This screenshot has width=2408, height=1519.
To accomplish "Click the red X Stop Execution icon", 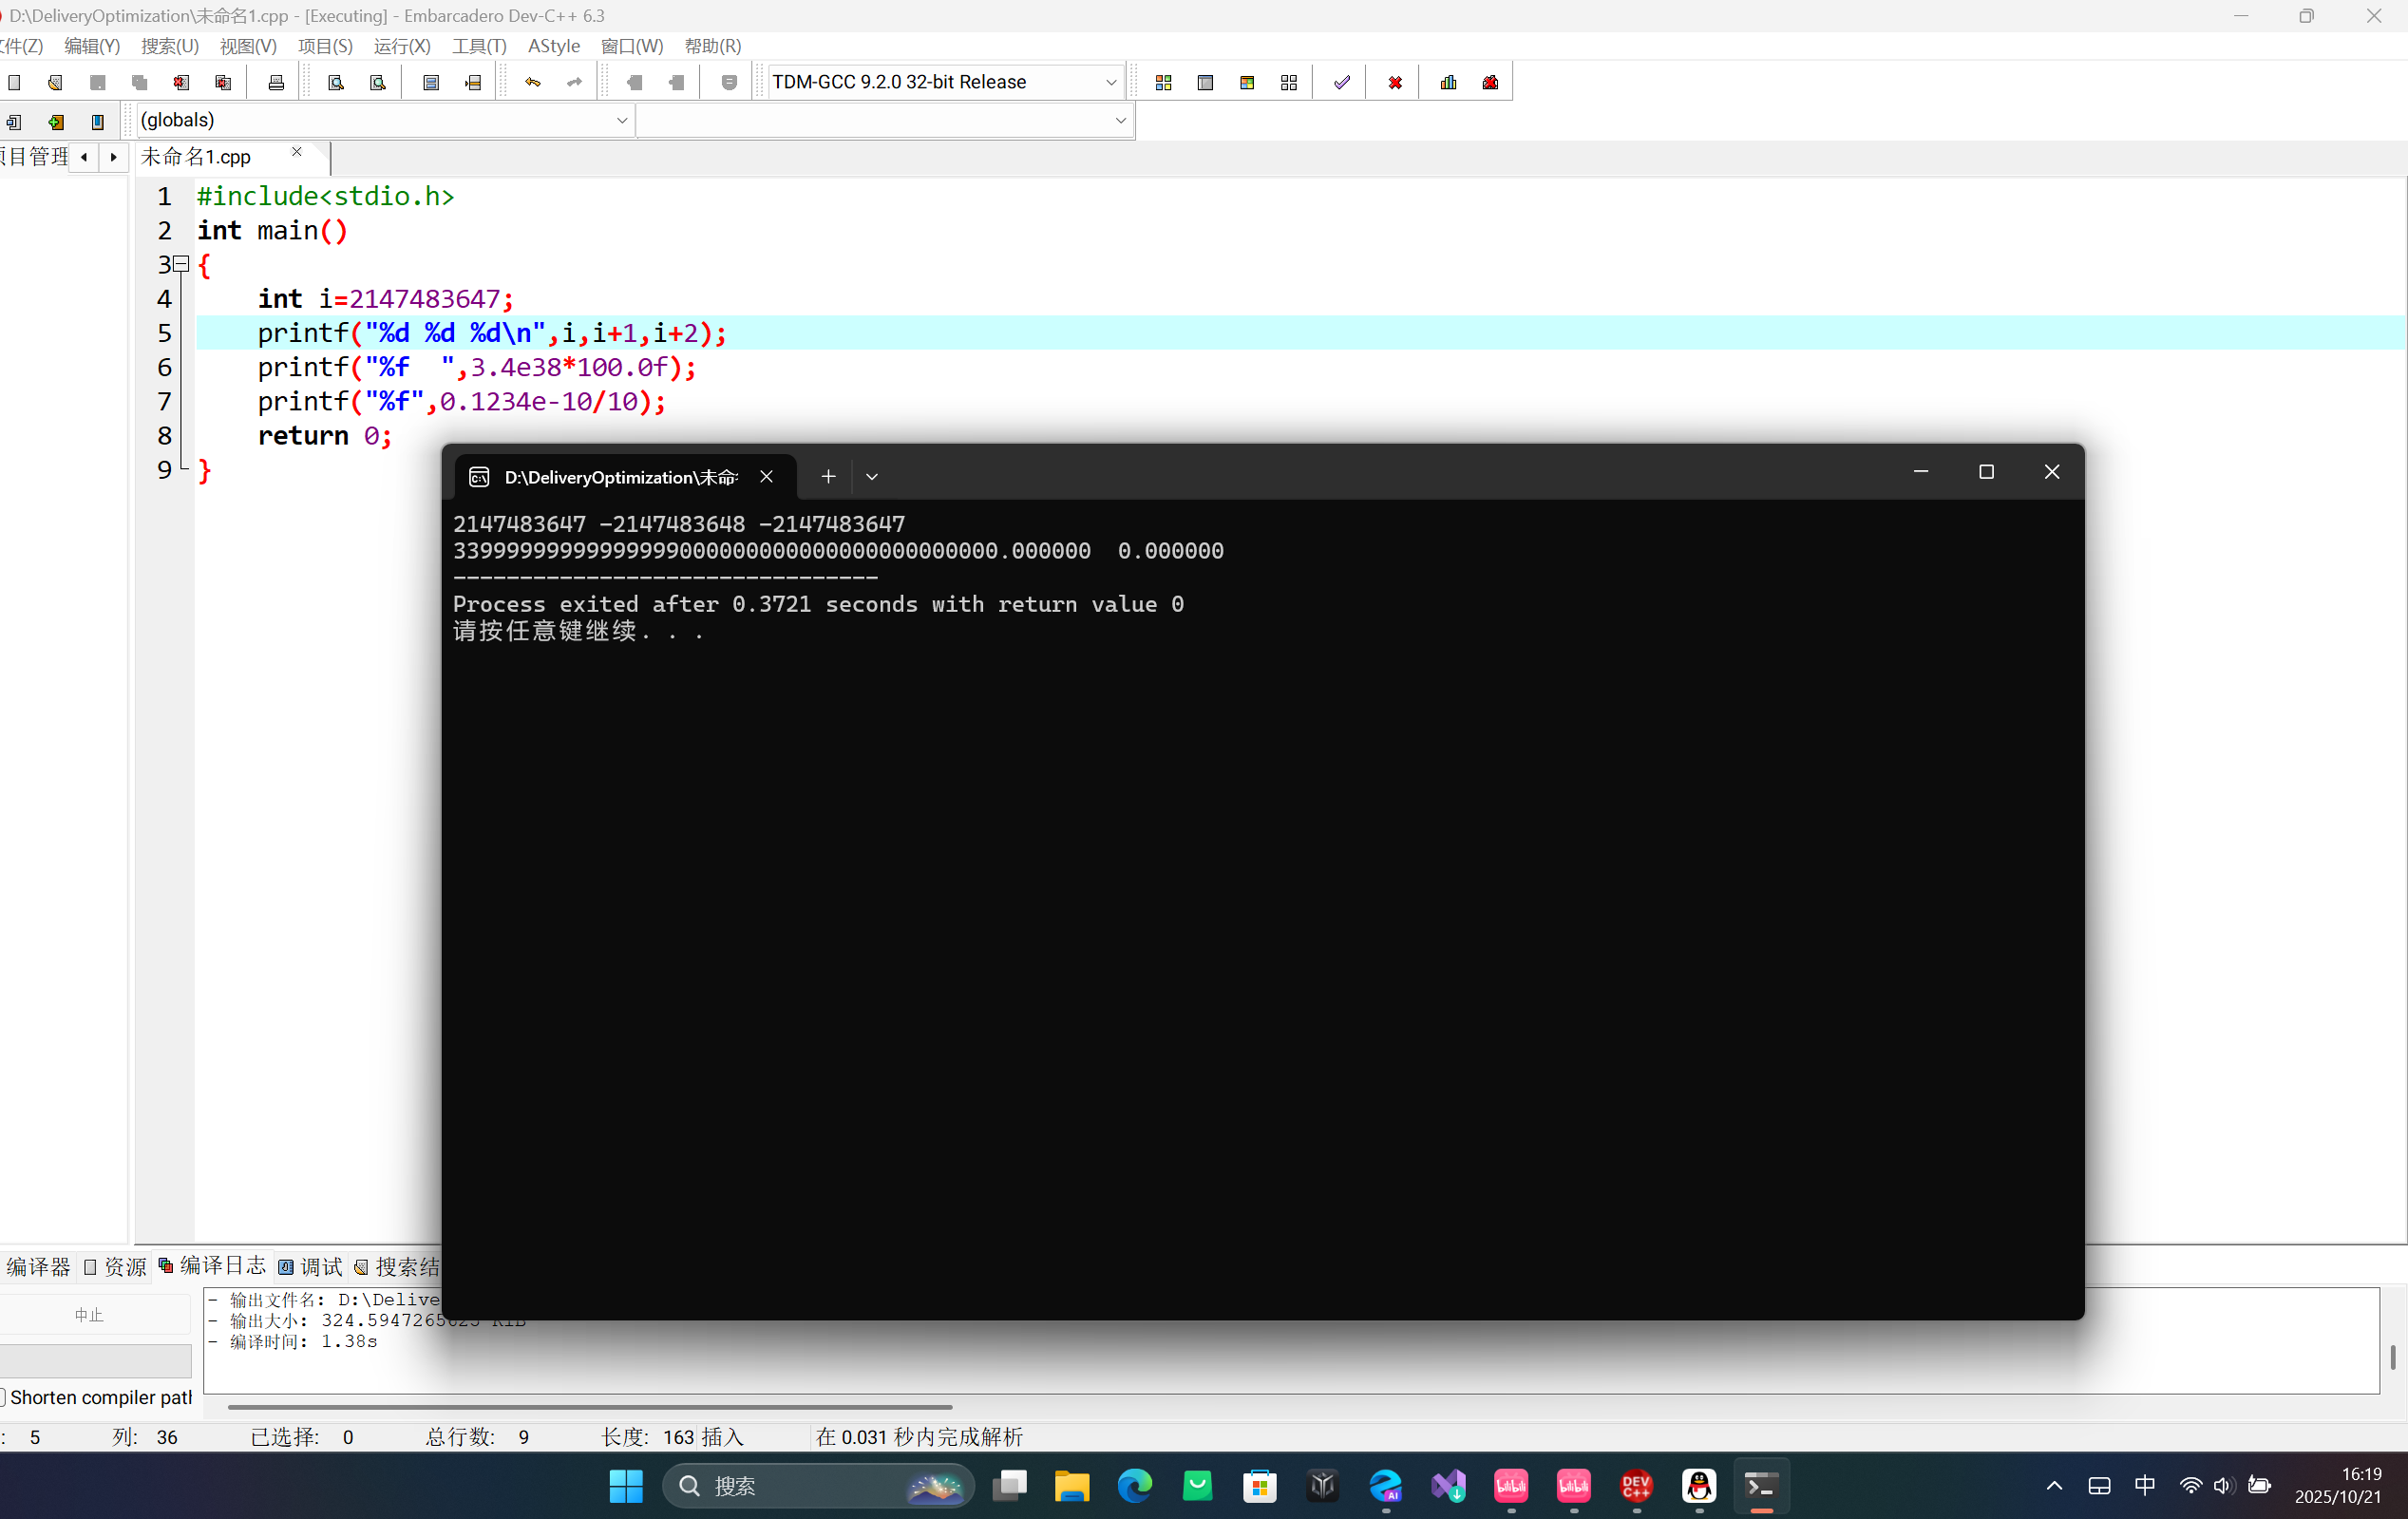I will tap(1395, 83).
